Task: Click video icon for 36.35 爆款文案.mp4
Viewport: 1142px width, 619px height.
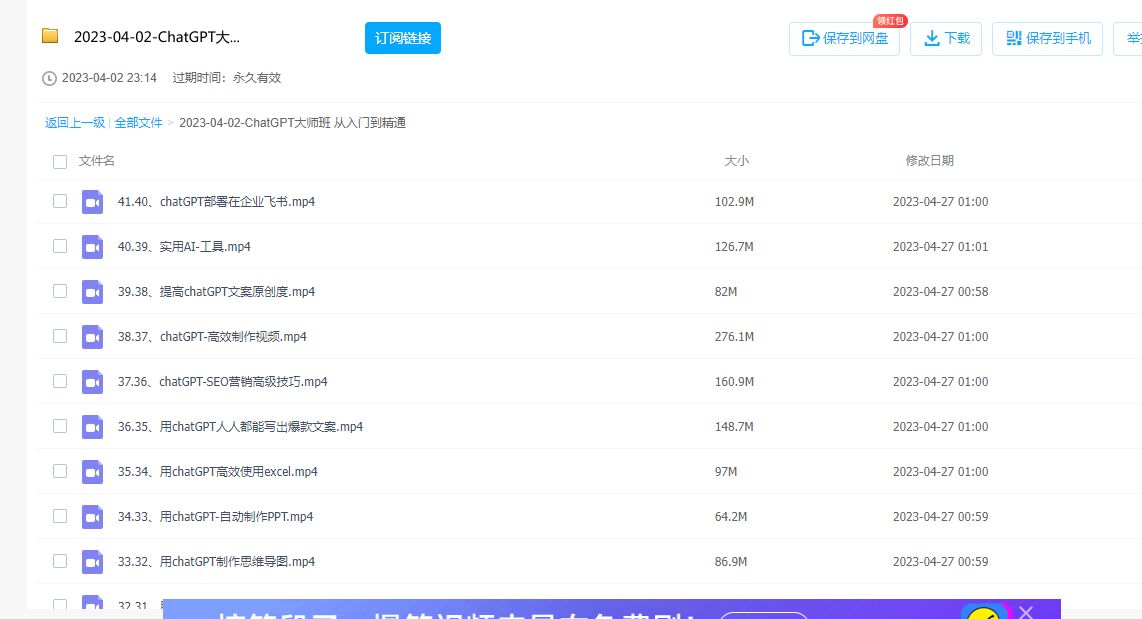Action: [92, 427]
